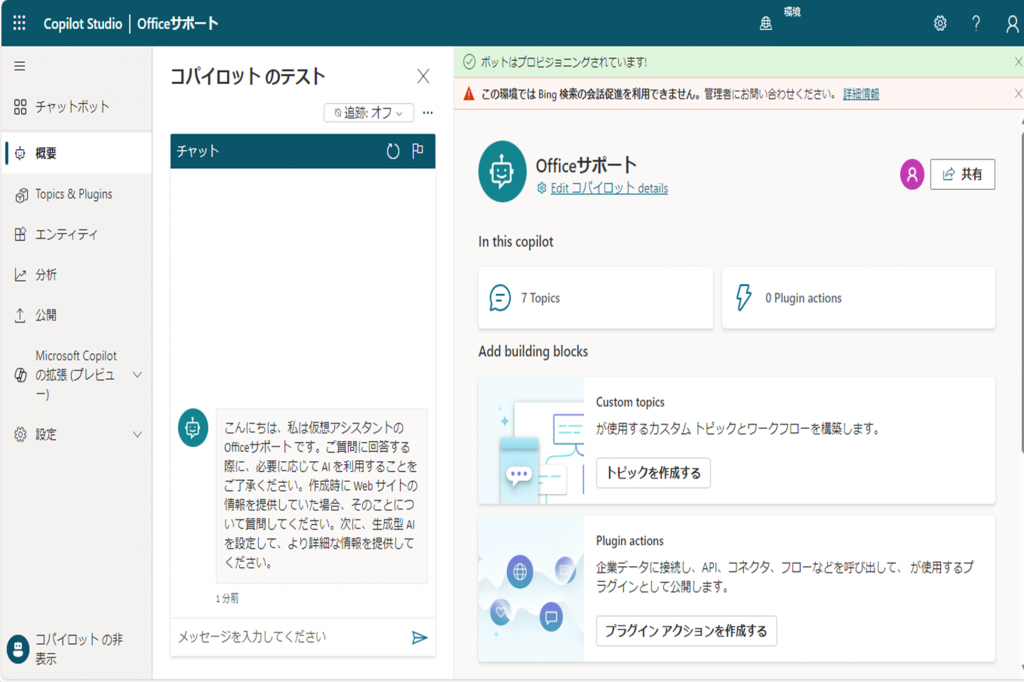The image size is (1024, 682).
Task: Click the 'チャット' chat header title
Action: click(x=198, y=152)
